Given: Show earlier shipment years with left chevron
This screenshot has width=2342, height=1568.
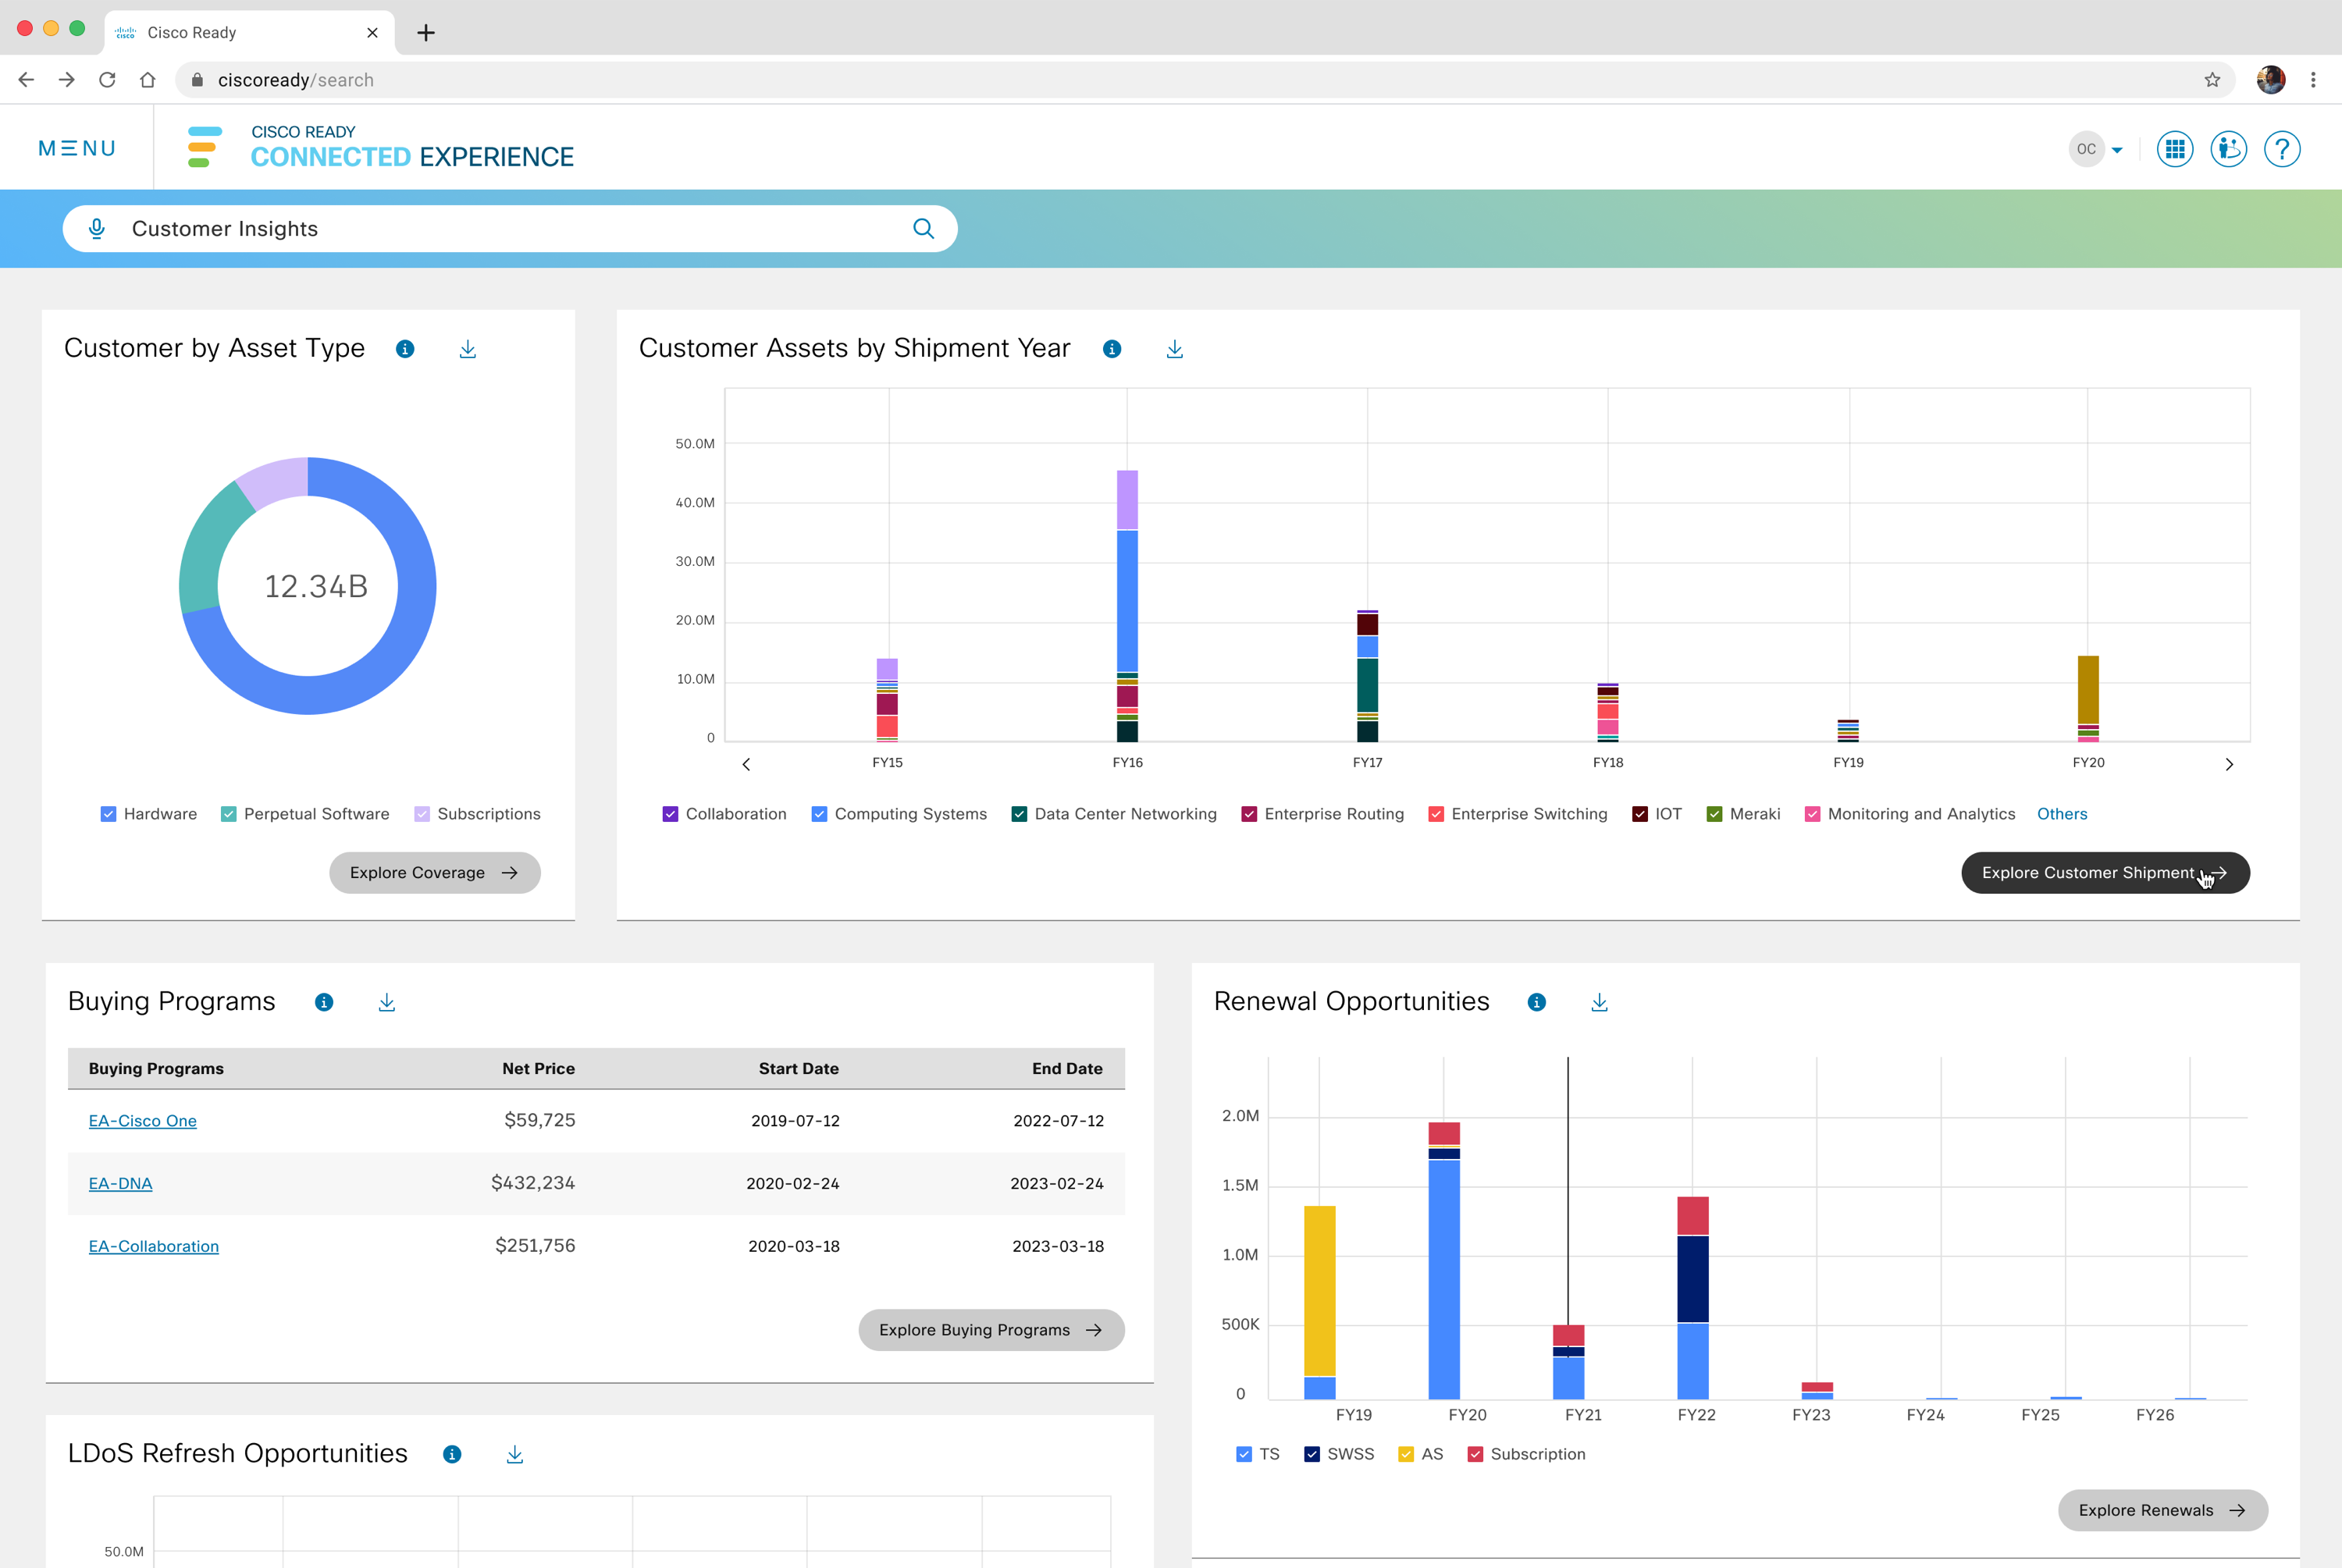Looking at the screenshot, I should (x=746, y=764).
